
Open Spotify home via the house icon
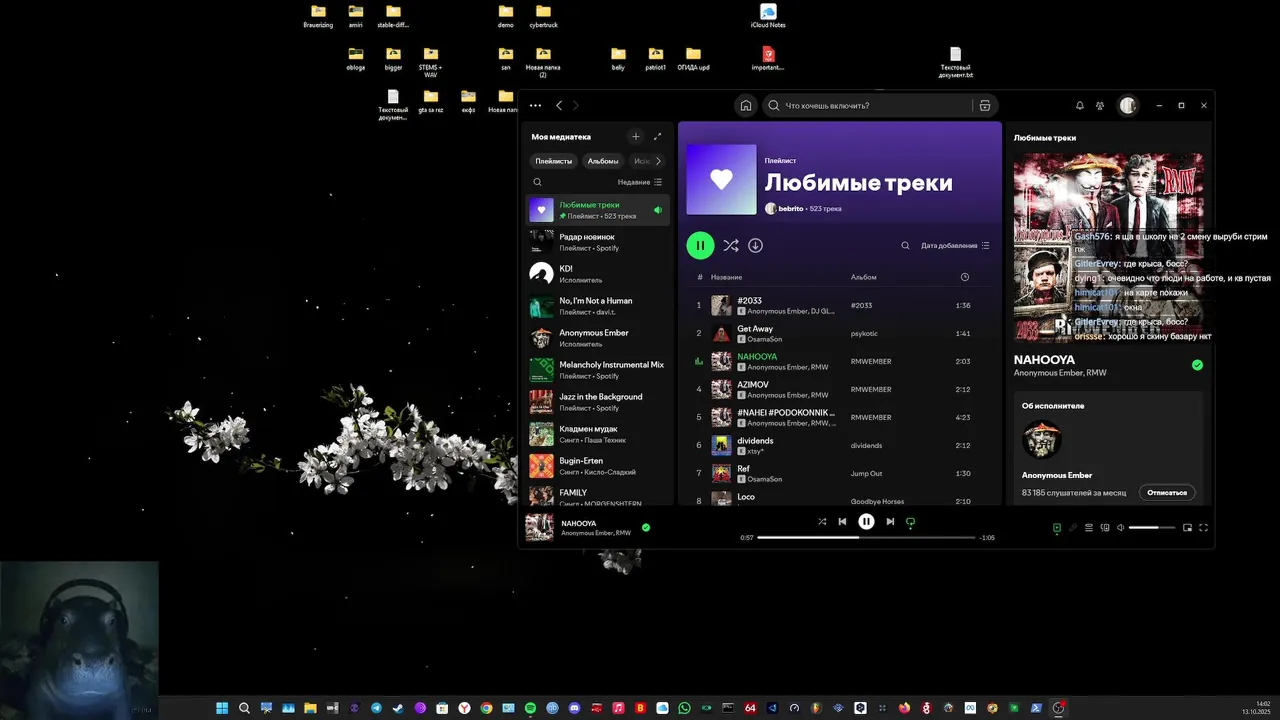(745, 105)
